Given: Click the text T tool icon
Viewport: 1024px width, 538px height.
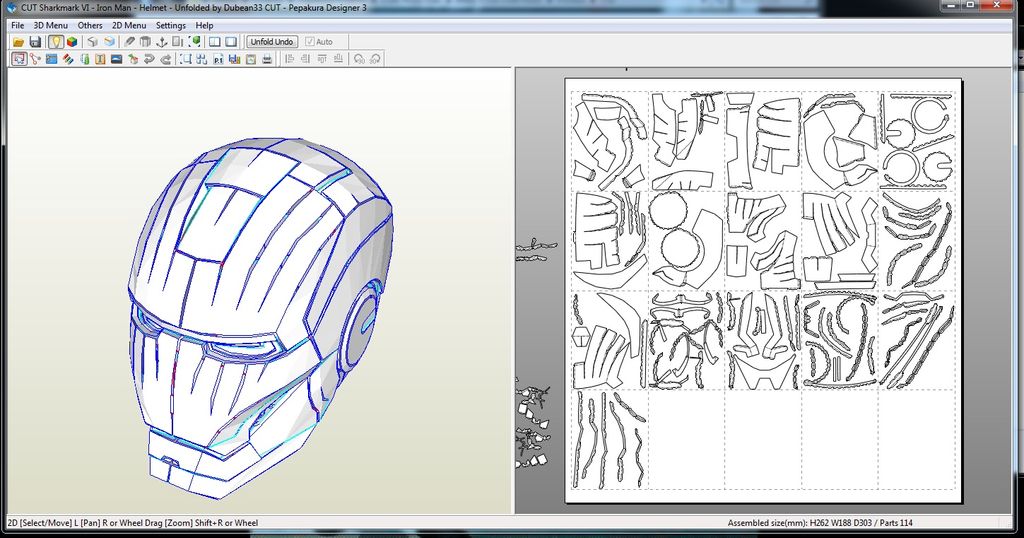Looking at the screenshot, I should pyautogui.click(x=100, y=59).
